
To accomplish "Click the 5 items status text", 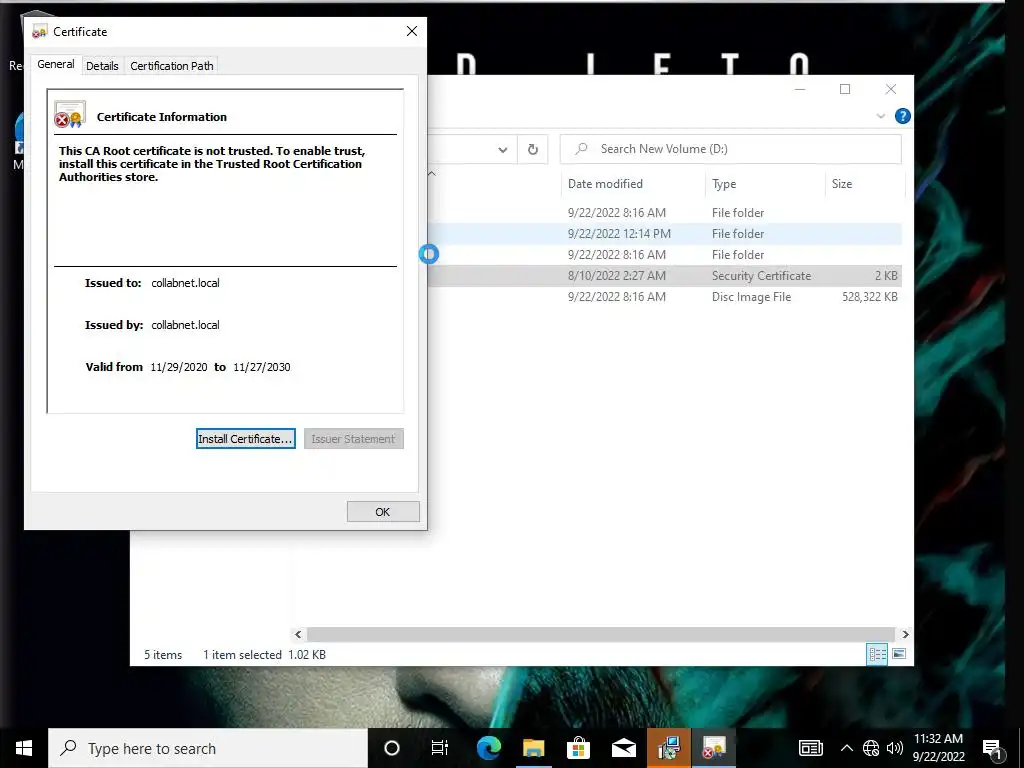I will click(163, 655).
